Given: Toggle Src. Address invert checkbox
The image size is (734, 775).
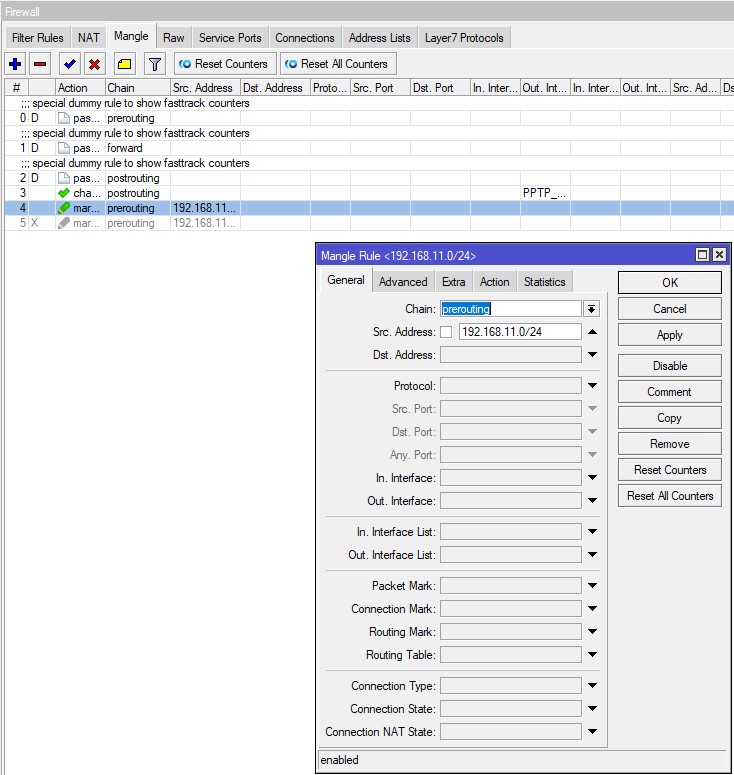Looking at the screenshot, I should tap(446, 332).
